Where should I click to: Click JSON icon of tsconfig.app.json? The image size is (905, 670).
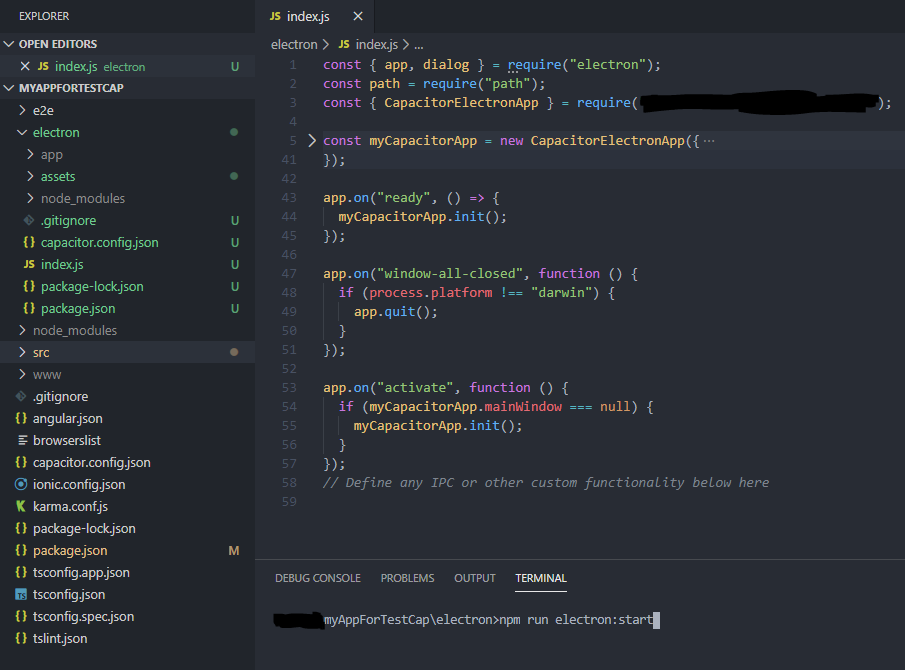21,572
